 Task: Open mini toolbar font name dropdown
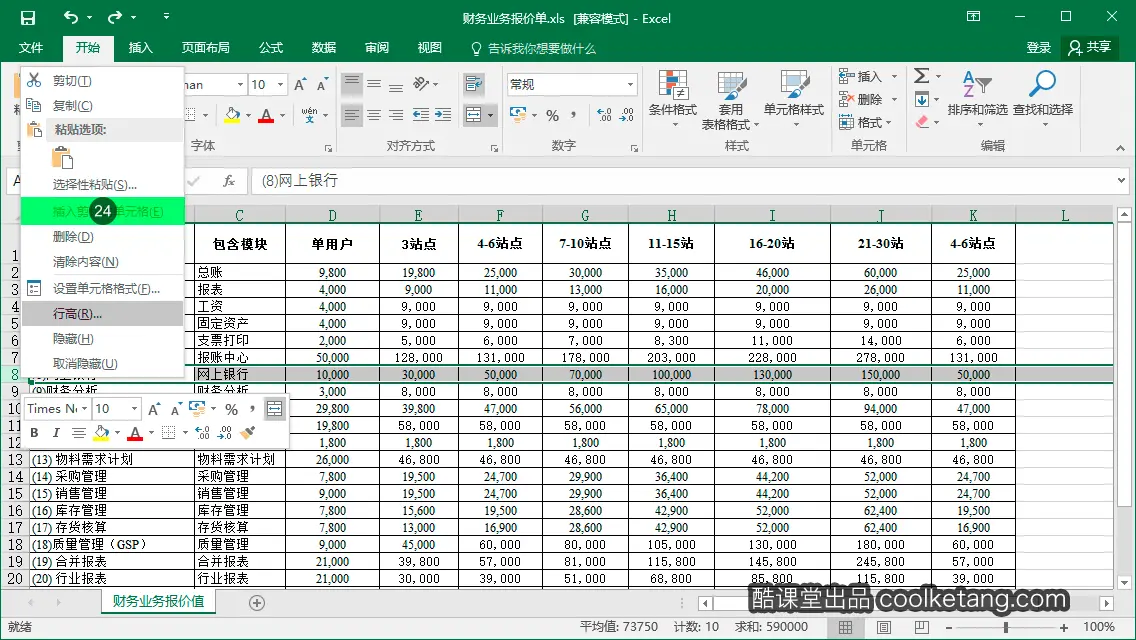tap(84, 409)
